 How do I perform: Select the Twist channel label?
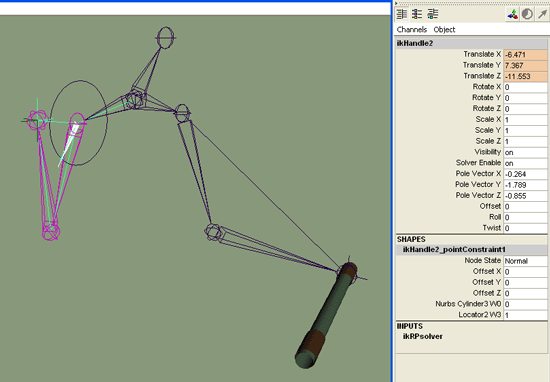[x=491, y=228]
